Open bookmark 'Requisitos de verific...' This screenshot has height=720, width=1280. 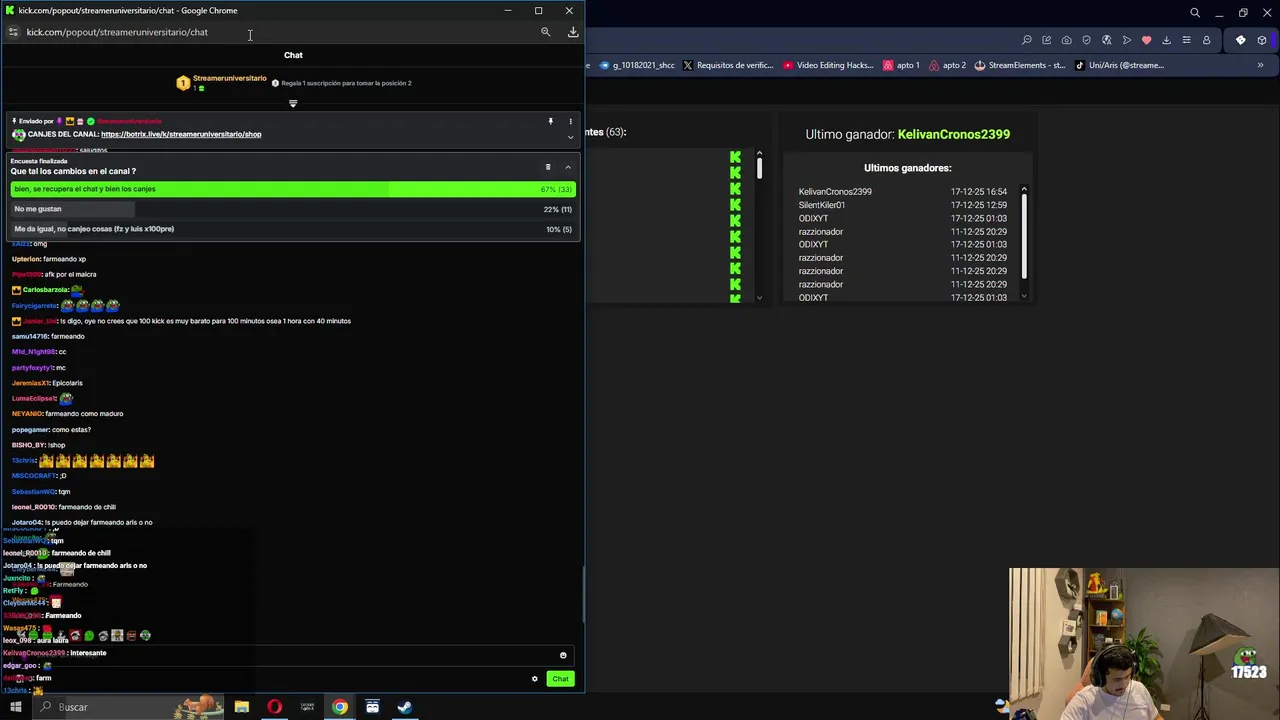click(727, 65)
